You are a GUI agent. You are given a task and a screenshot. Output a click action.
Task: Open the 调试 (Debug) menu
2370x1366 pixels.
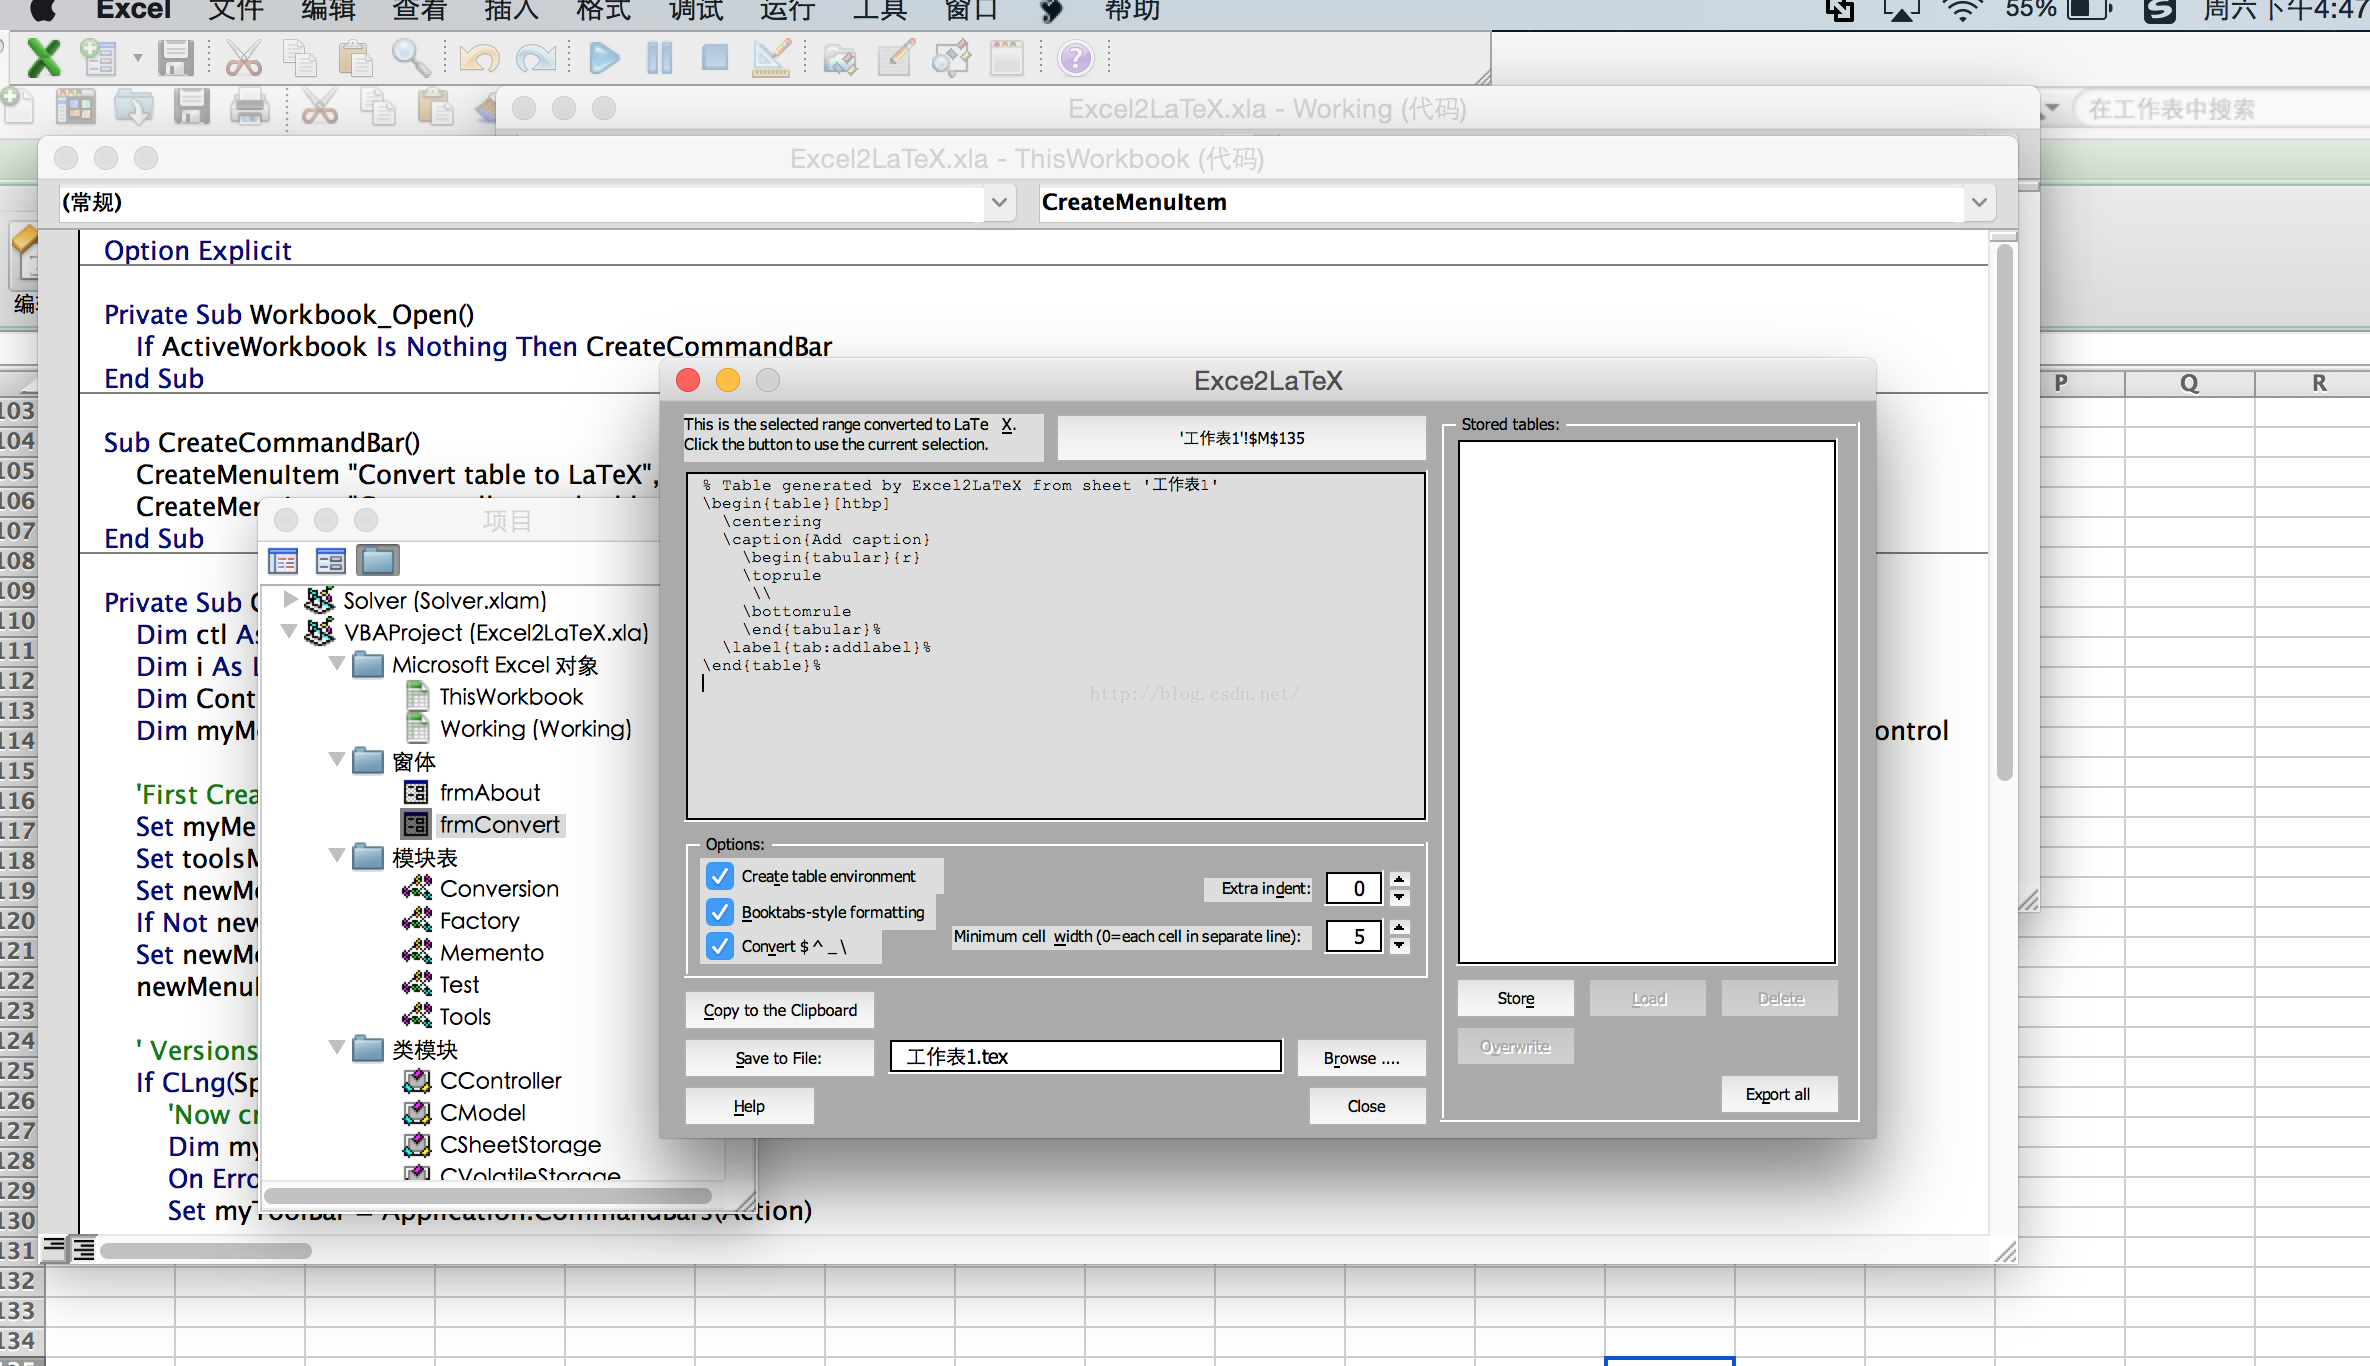(x=695, y=11)
